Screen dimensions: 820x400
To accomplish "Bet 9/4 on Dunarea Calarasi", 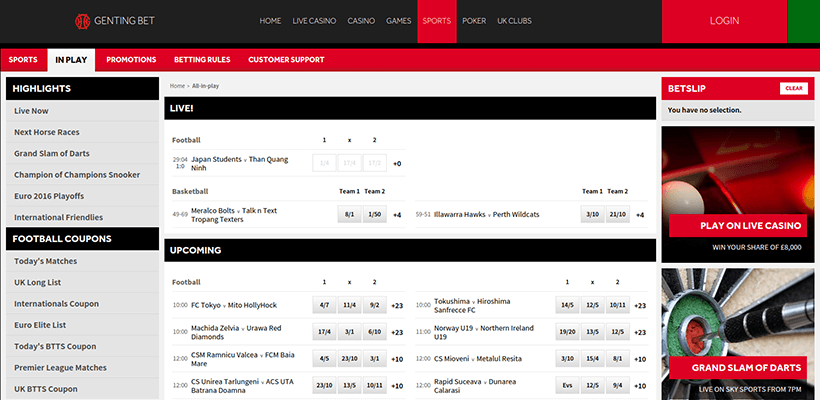I will pyautogui.click(x=618, y=386).
